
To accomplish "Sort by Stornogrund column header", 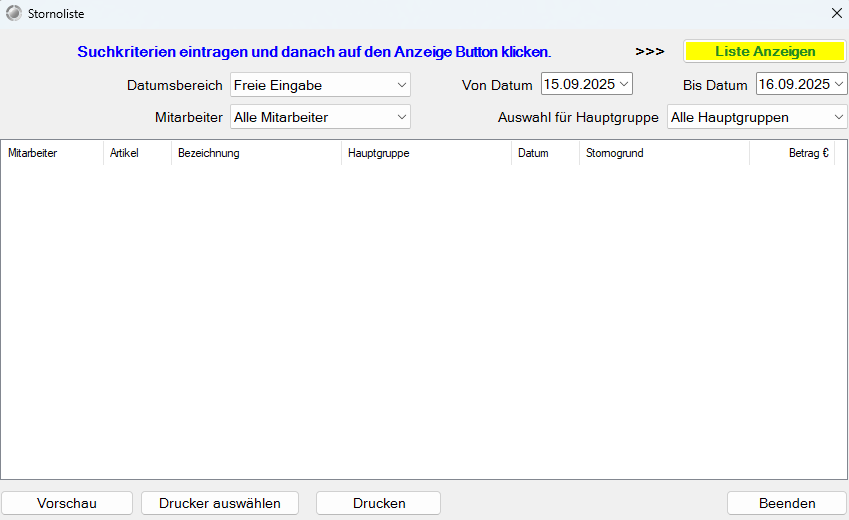I will click(664, 153).
